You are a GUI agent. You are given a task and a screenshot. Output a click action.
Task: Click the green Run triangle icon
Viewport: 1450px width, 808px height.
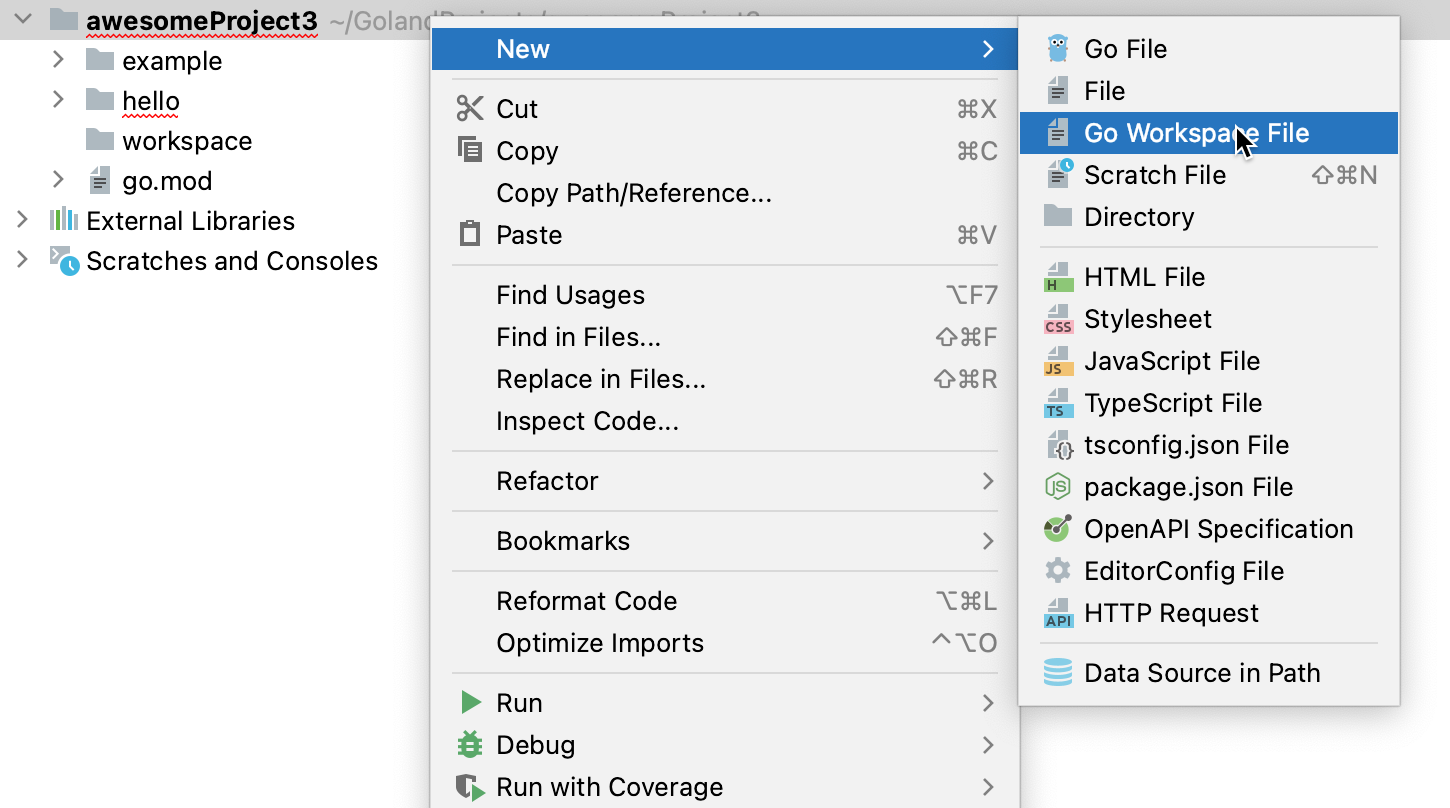470,702
